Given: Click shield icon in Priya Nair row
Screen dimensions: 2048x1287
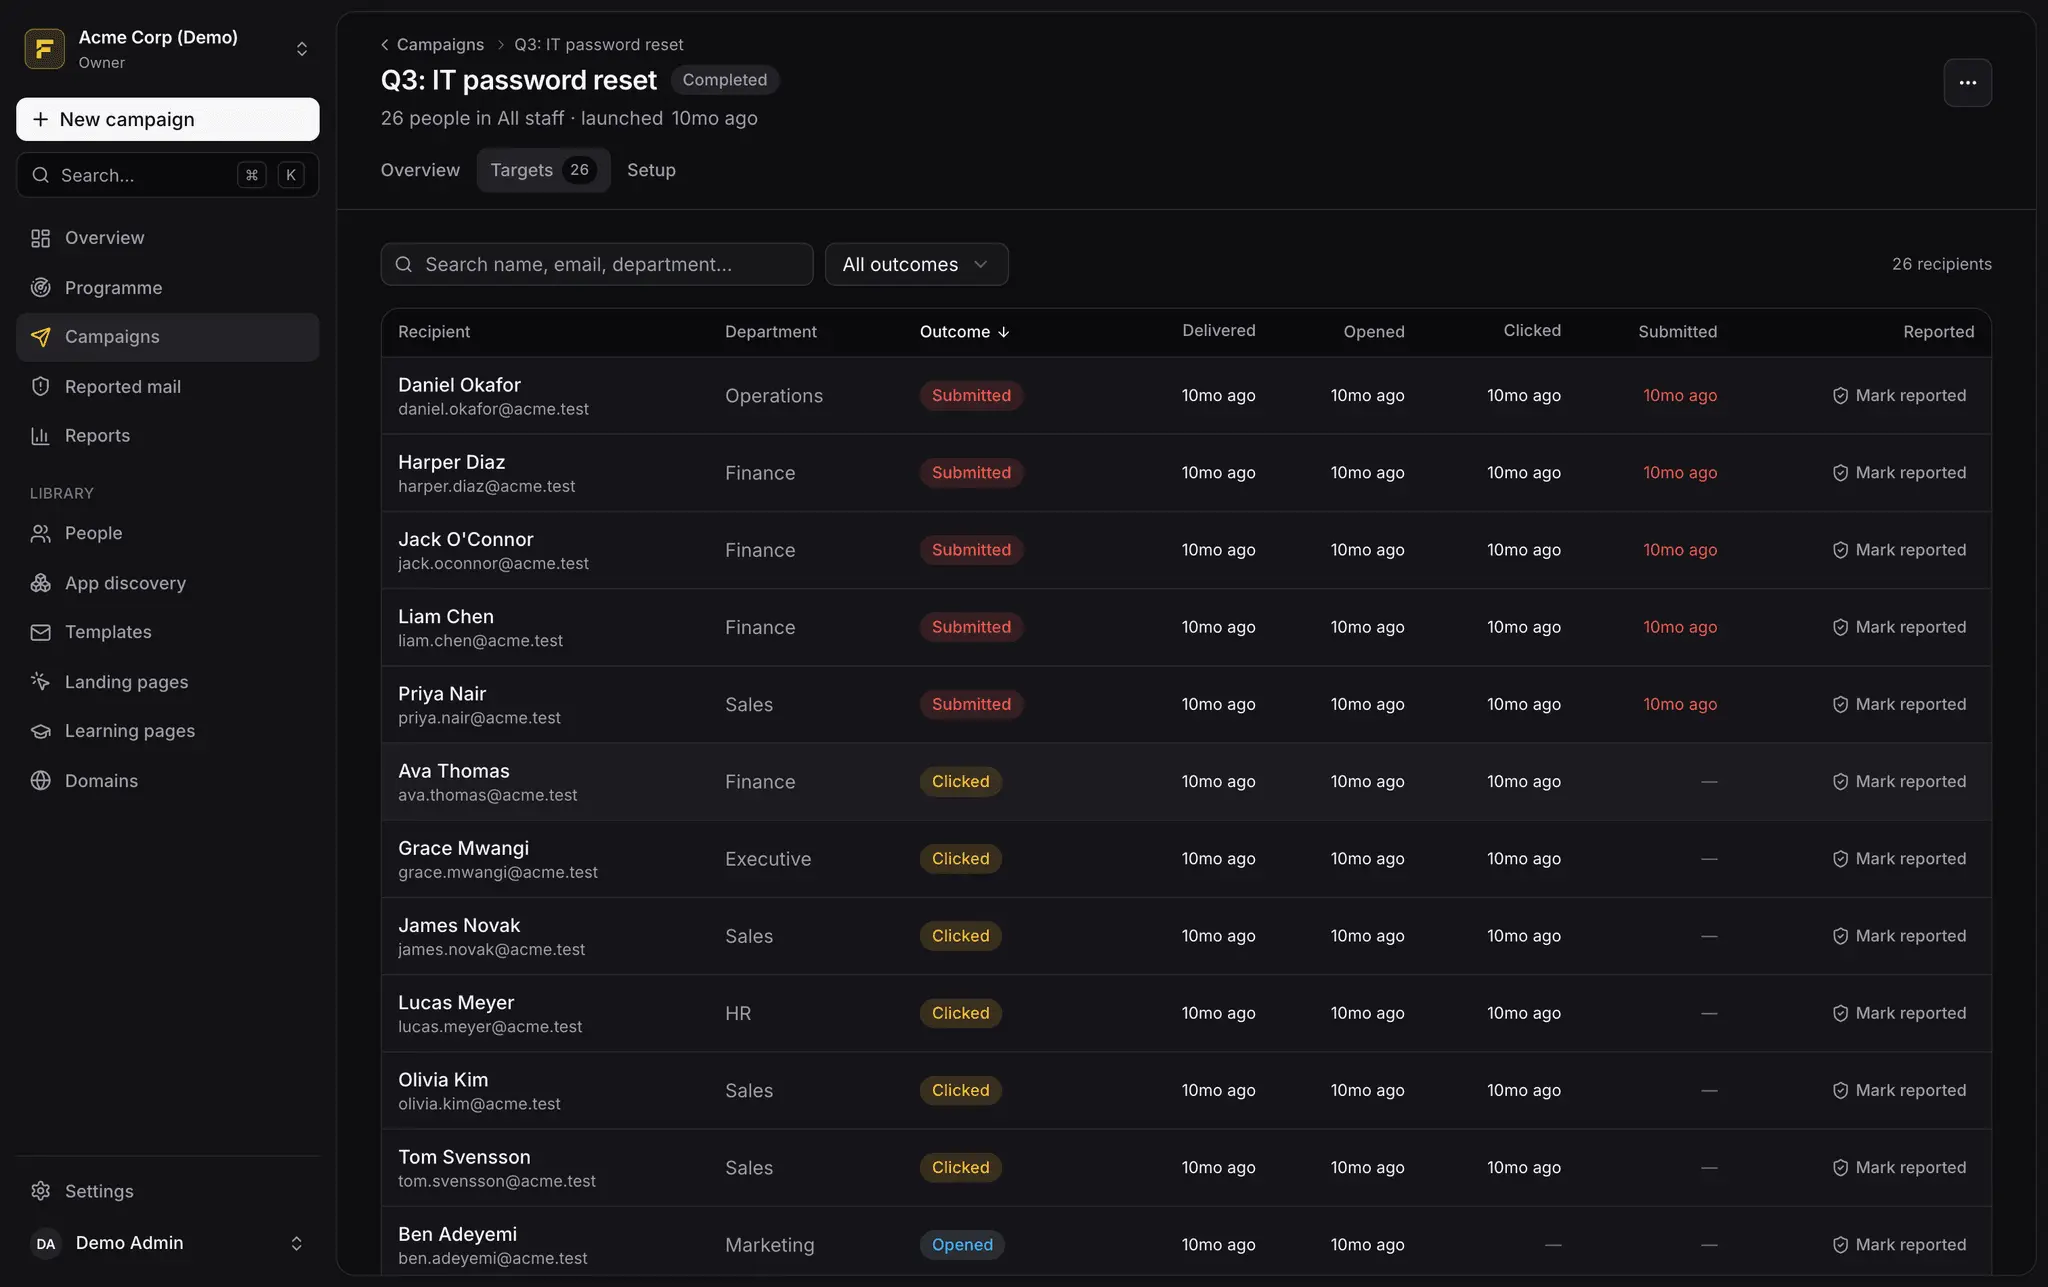Looking at the screenshot, I should pos(1840,705).
